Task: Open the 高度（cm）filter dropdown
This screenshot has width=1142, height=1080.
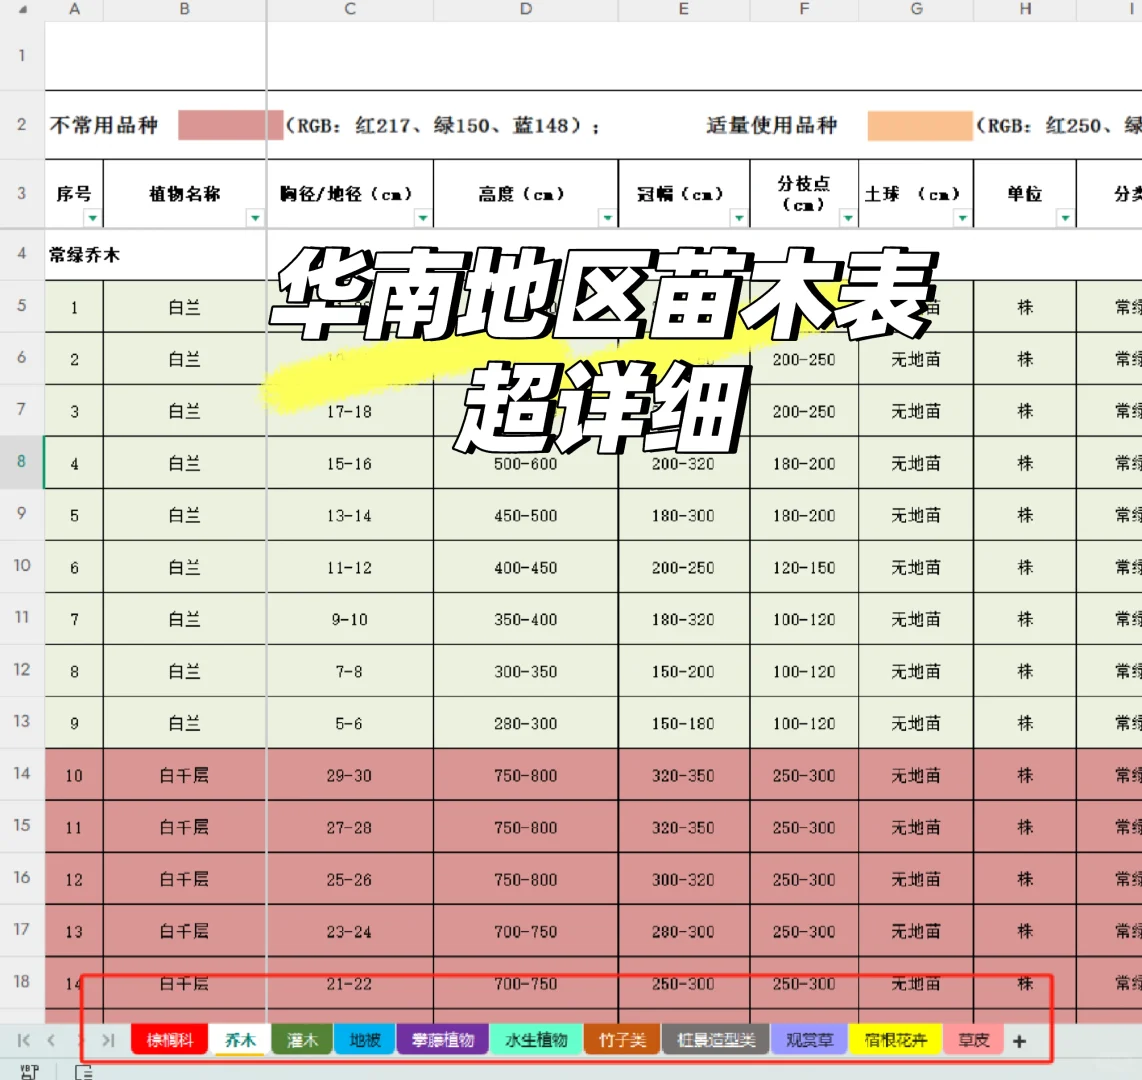Action: [x=606, y=216]
